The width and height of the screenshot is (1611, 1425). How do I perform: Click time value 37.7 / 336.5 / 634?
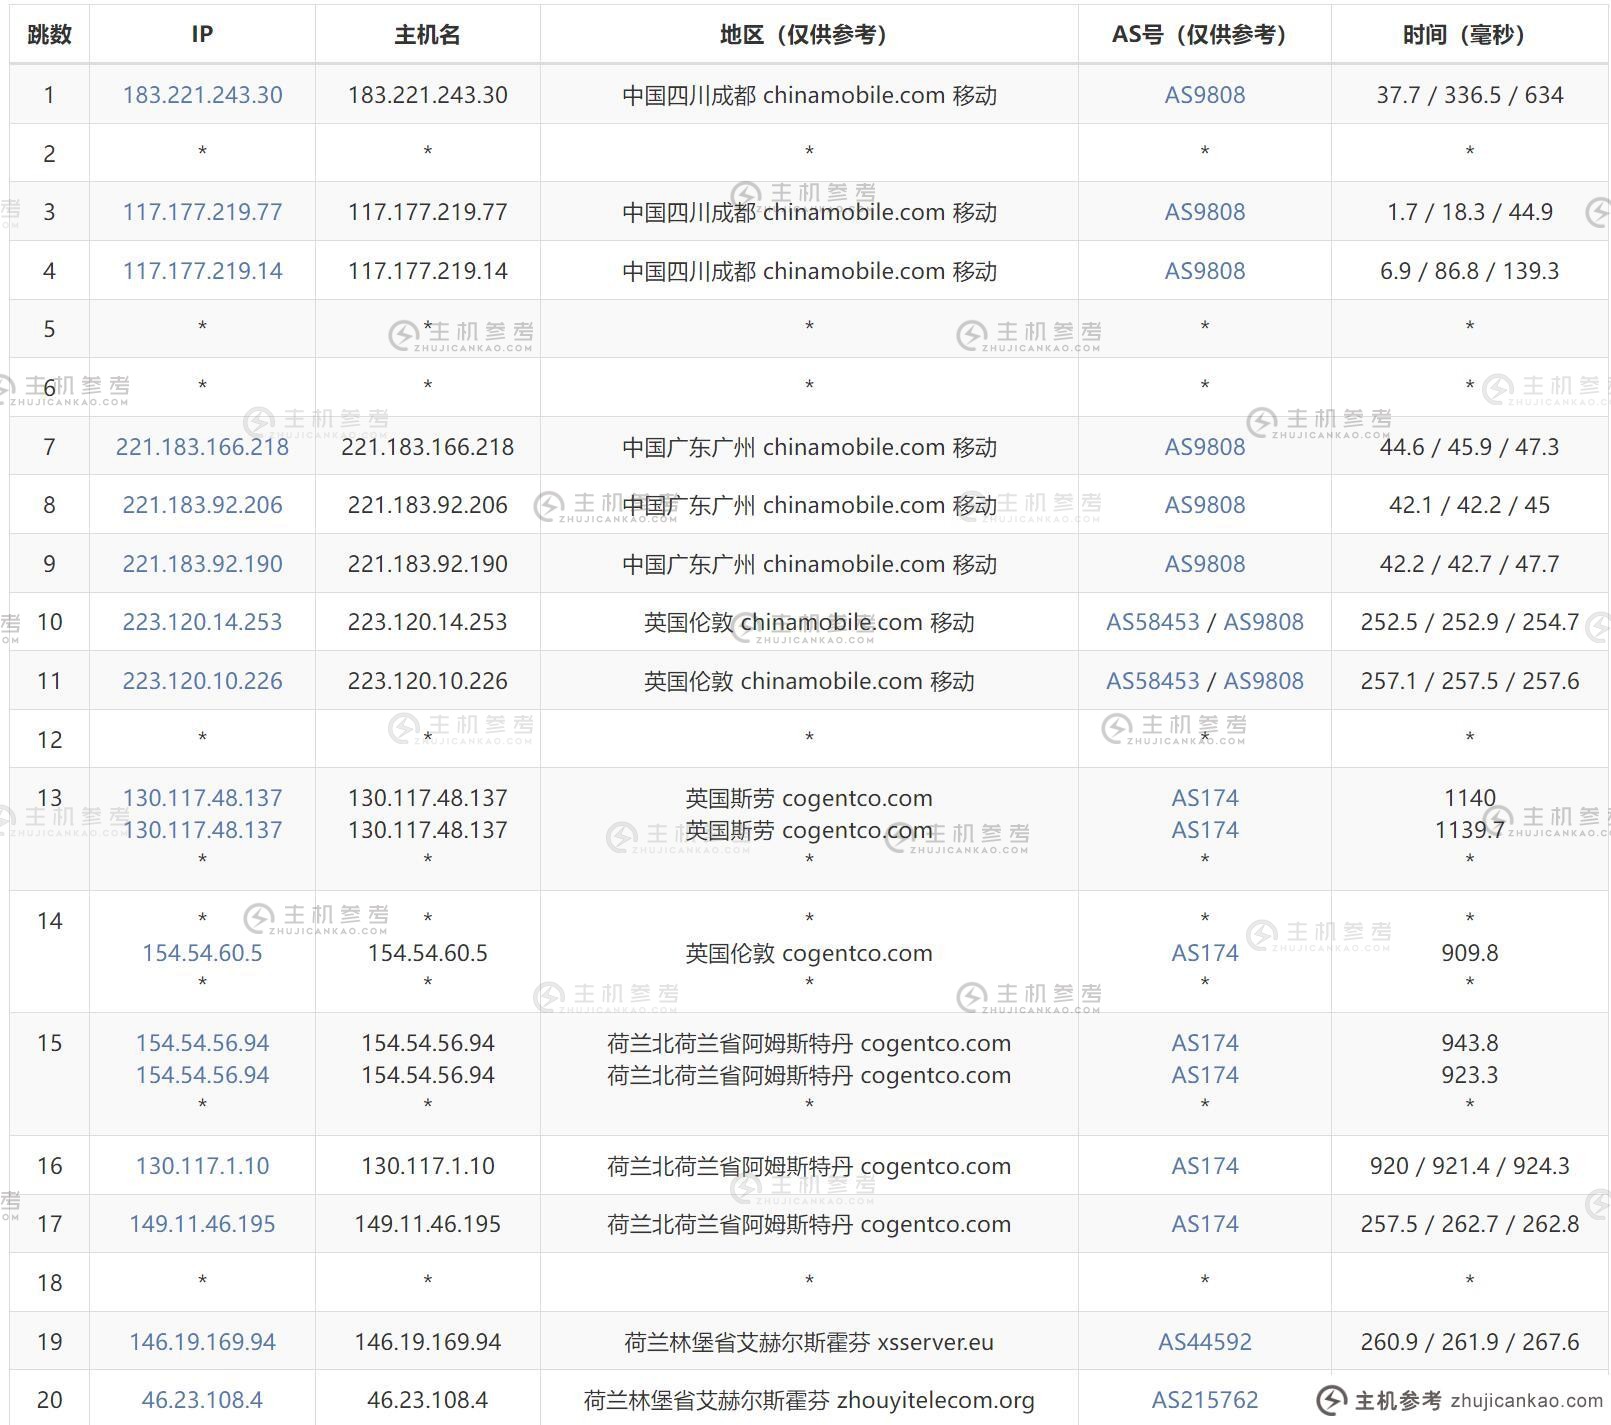[1470, 95]
